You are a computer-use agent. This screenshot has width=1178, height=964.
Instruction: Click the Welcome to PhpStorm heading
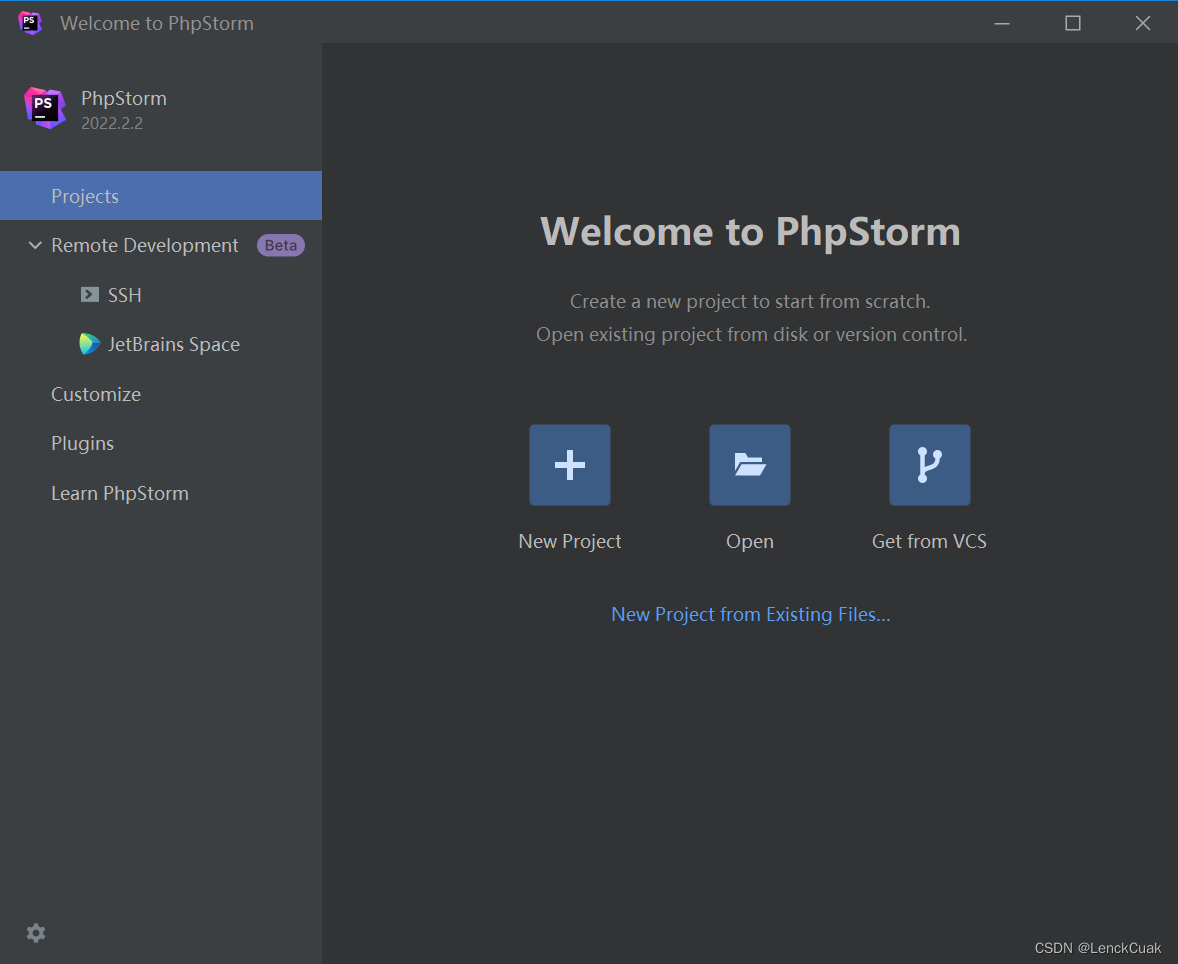pyautogui.click(x=750, y=231)
